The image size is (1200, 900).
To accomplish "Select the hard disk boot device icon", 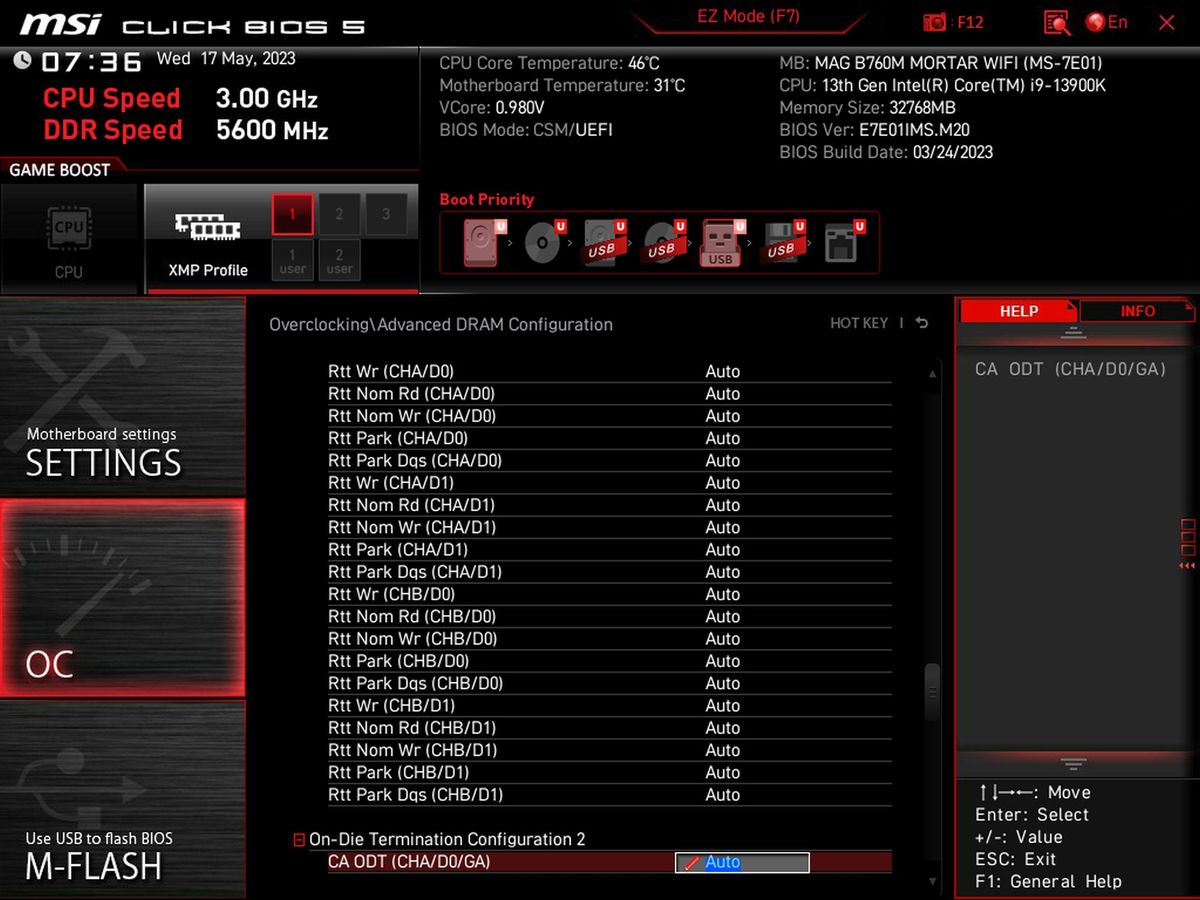I will [x=483, y=243].
